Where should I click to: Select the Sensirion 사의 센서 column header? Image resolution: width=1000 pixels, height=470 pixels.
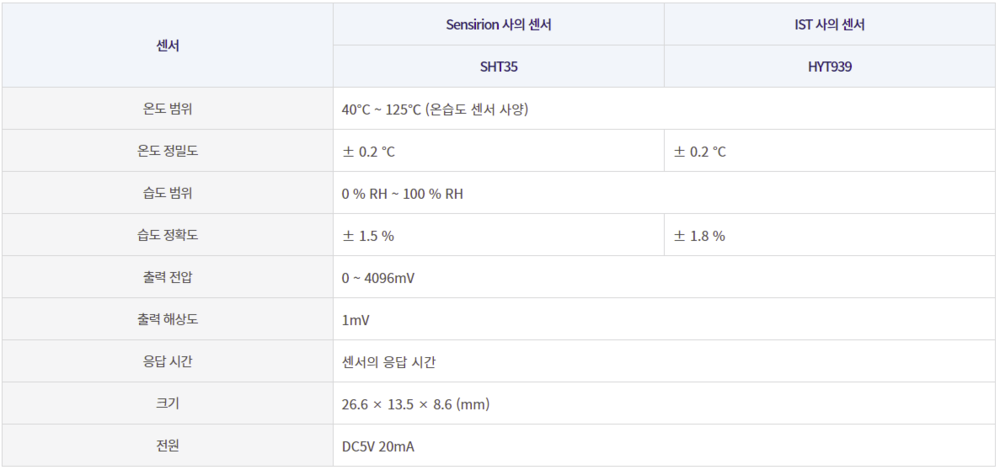[498, 25]
